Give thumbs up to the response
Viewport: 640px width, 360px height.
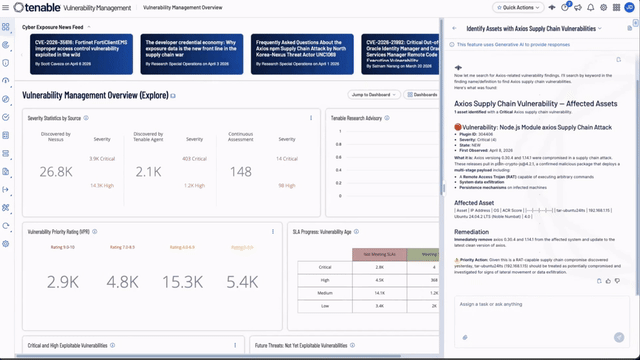pos(608,281)
